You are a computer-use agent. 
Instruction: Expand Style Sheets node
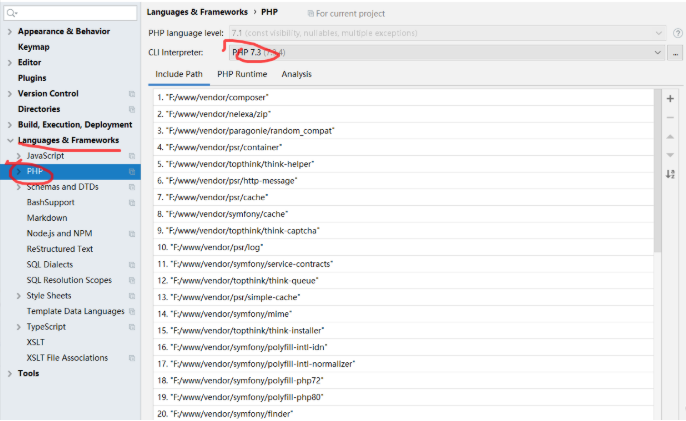[18, 296]
